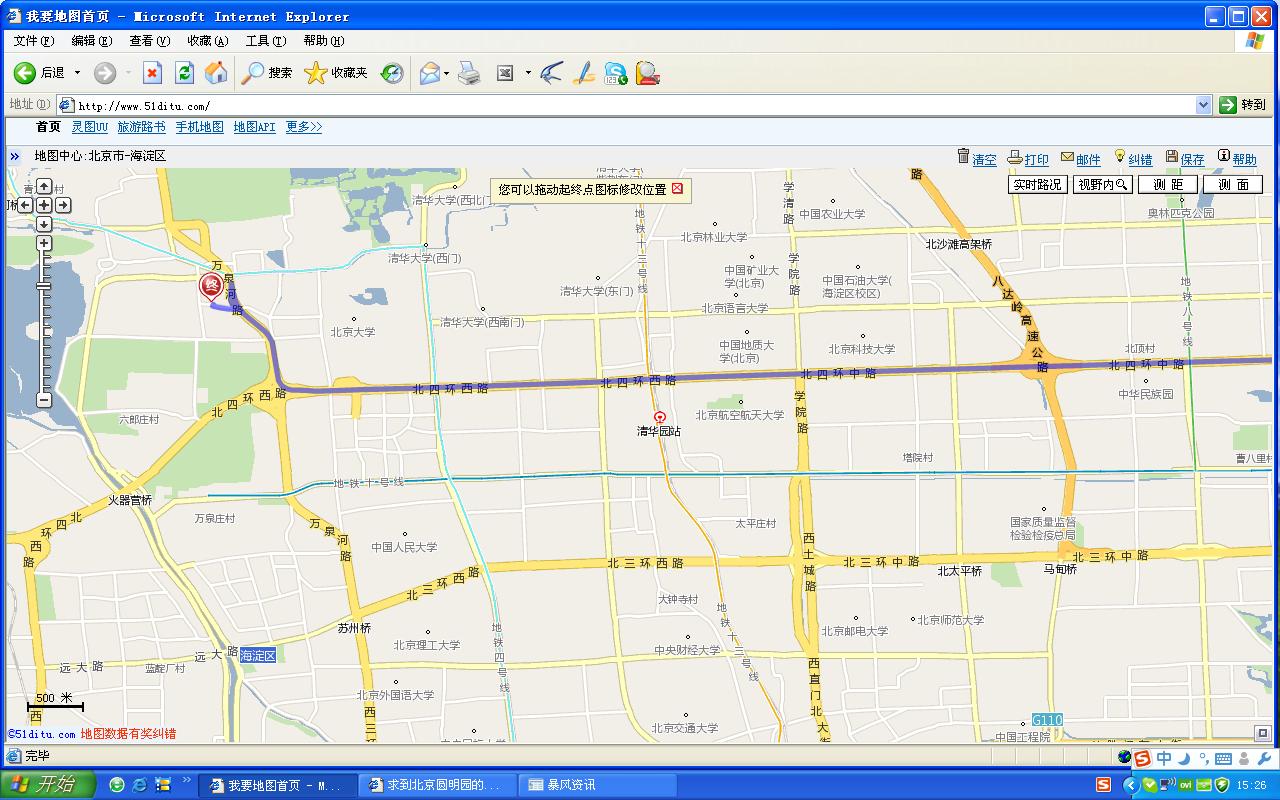Image resolution: width=1280 pixels, height=800 pixels.
Task: Pan the map right with the right arrow
Action: tap(63, 205)
